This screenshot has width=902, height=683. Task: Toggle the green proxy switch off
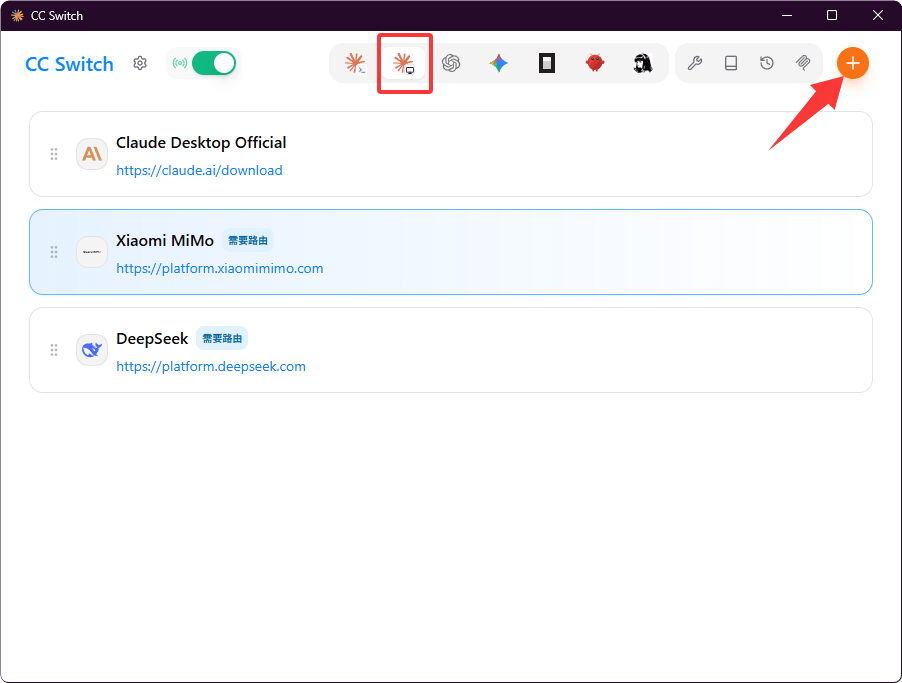point(213,63)
